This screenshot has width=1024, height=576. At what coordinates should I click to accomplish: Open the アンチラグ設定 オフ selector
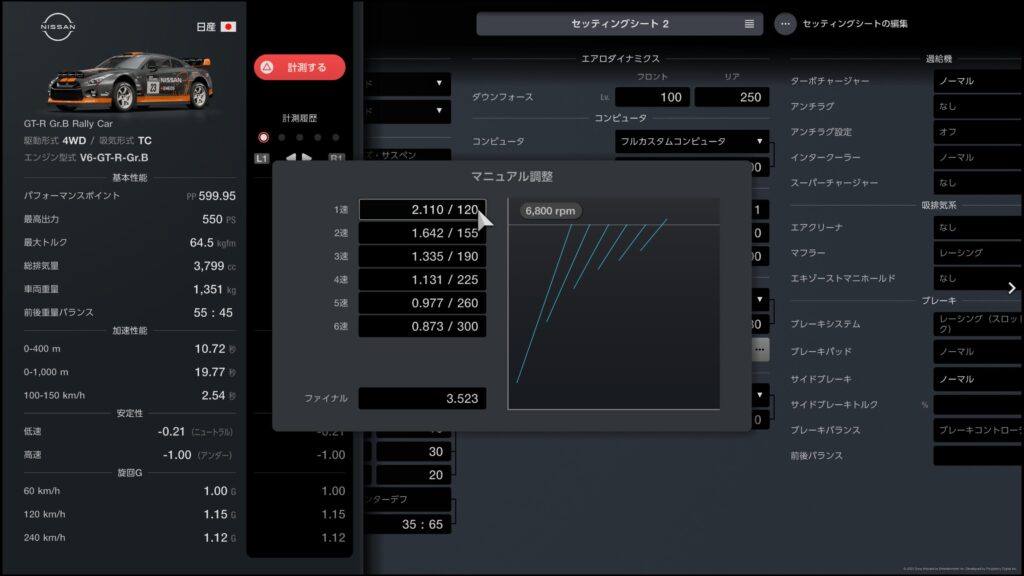[978, 132]
